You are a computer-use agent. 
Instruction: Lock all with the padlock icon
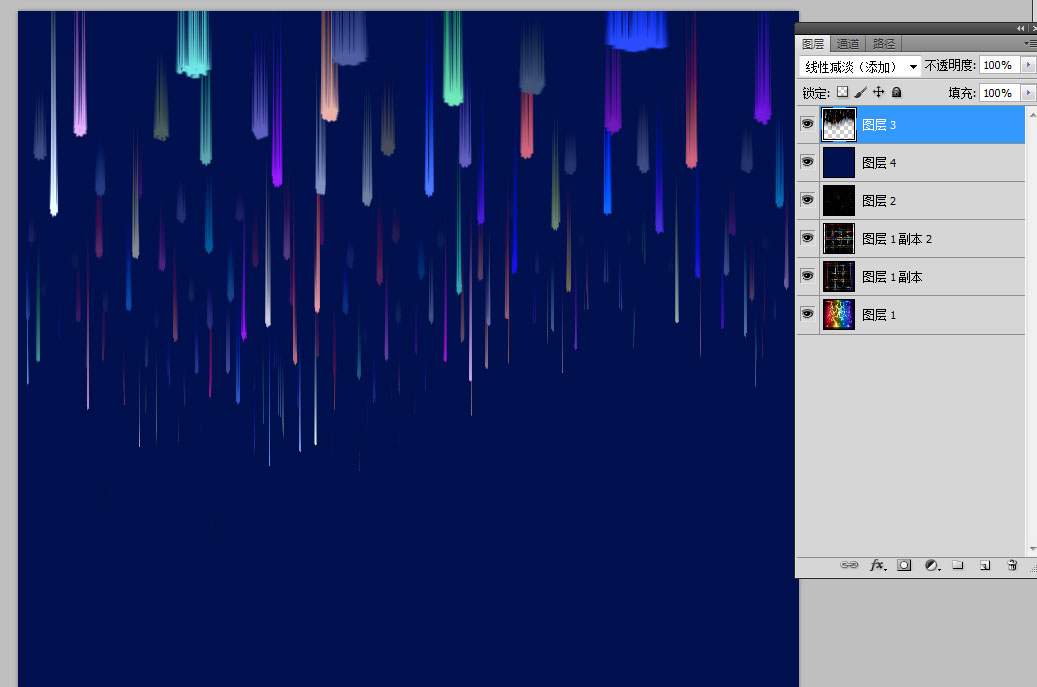click(897, 92)
